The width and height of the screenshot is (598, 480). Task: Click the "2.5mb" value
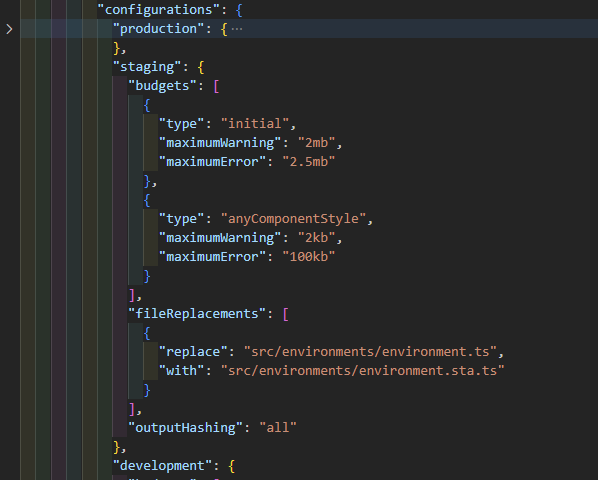[309, 162]
